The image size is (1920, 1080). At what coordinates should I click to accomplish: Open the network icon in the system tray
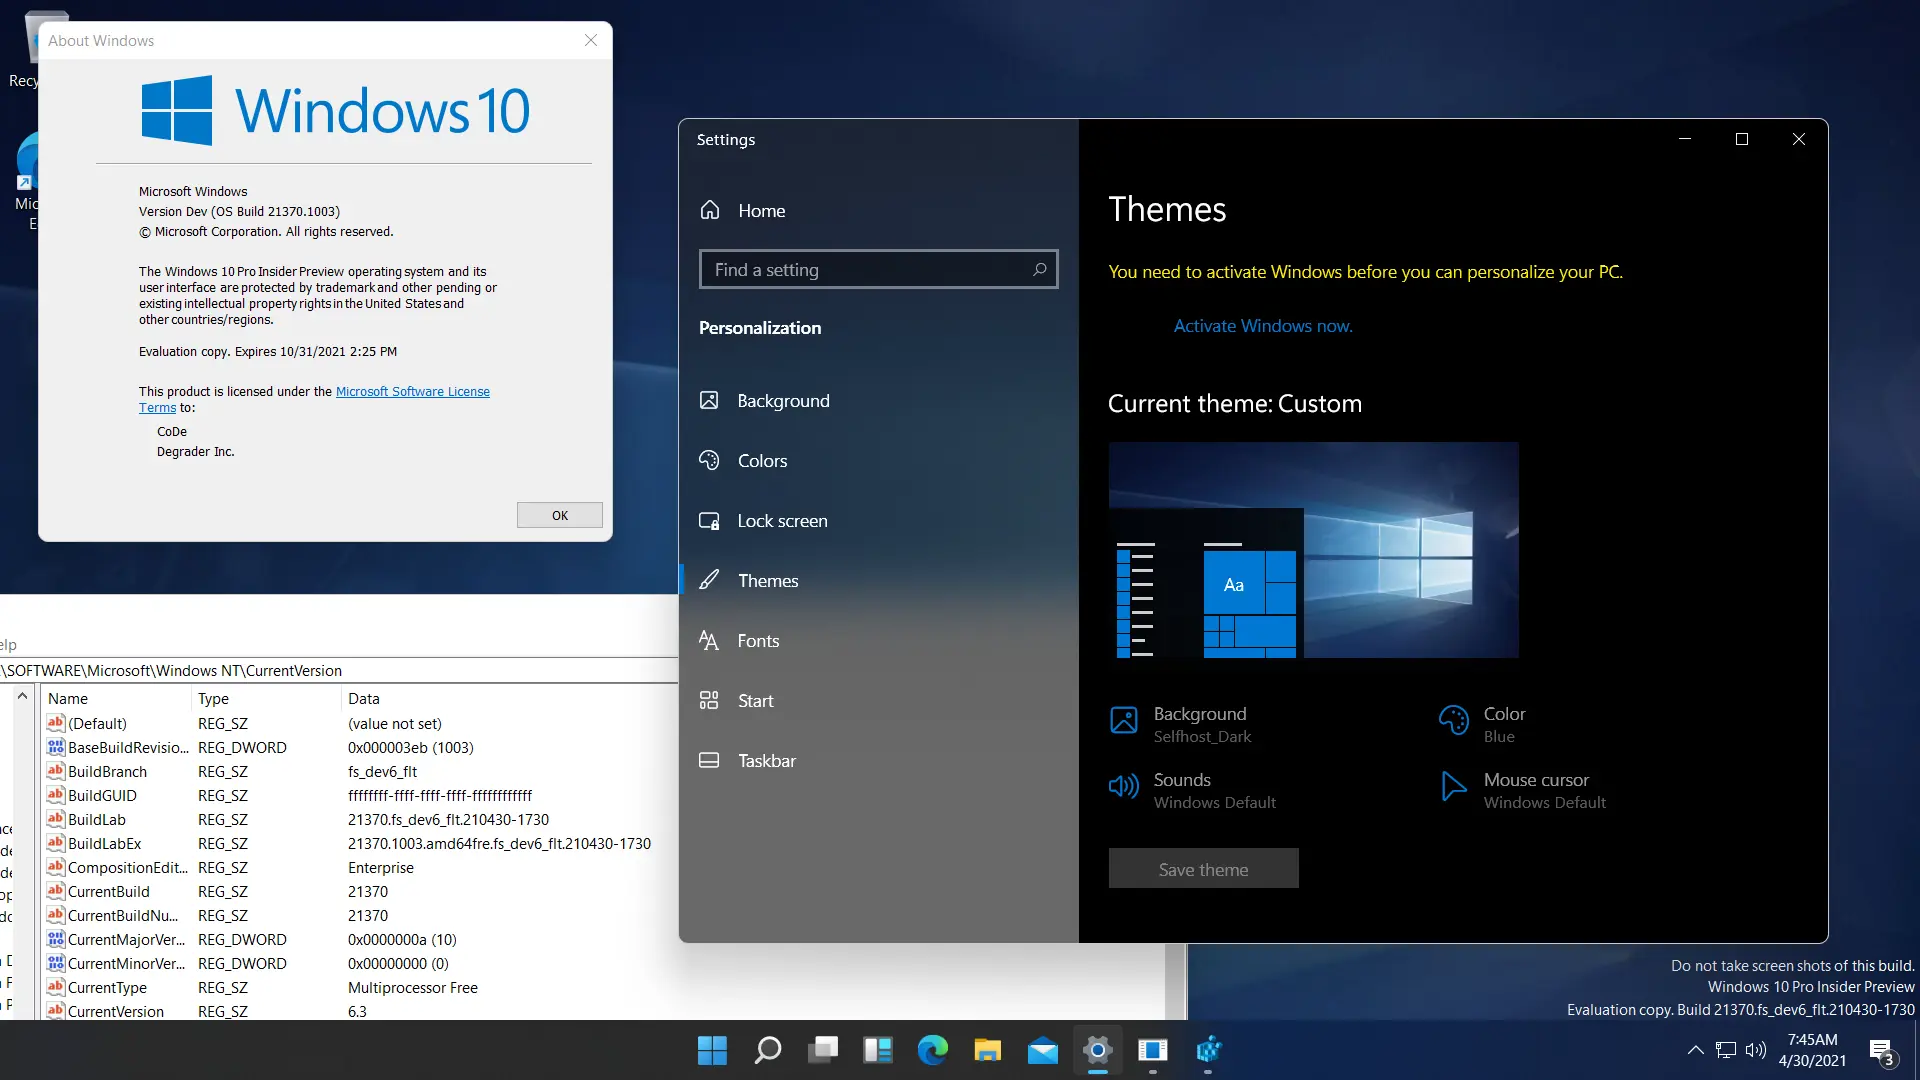point(1726,1050)
